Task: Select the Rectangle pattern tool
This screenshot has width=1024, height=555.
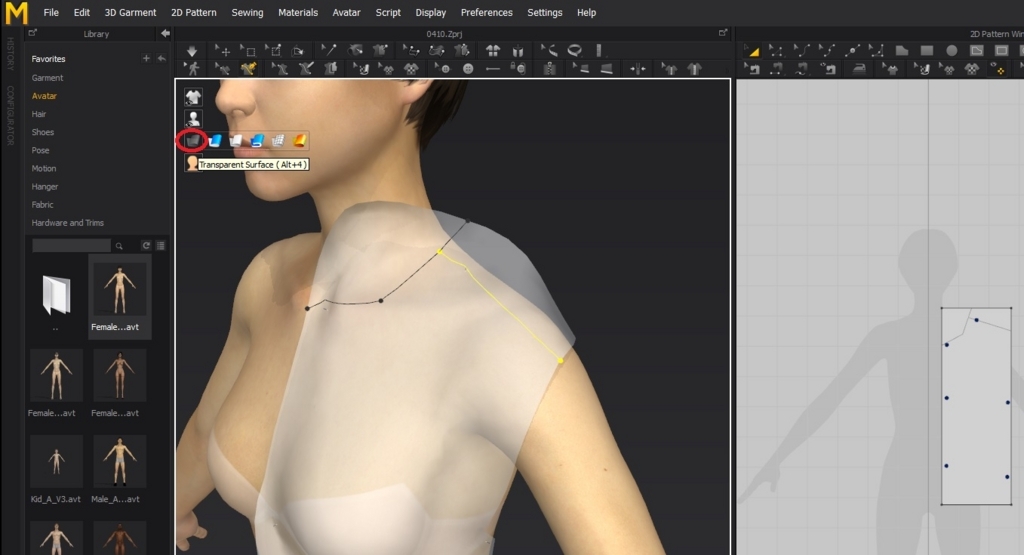Action: [x=927, y=51]
